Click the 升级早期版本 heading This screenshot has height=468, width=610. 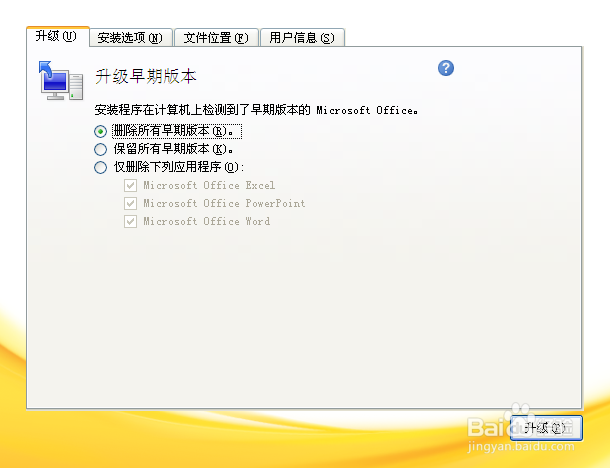pos(146,76)
